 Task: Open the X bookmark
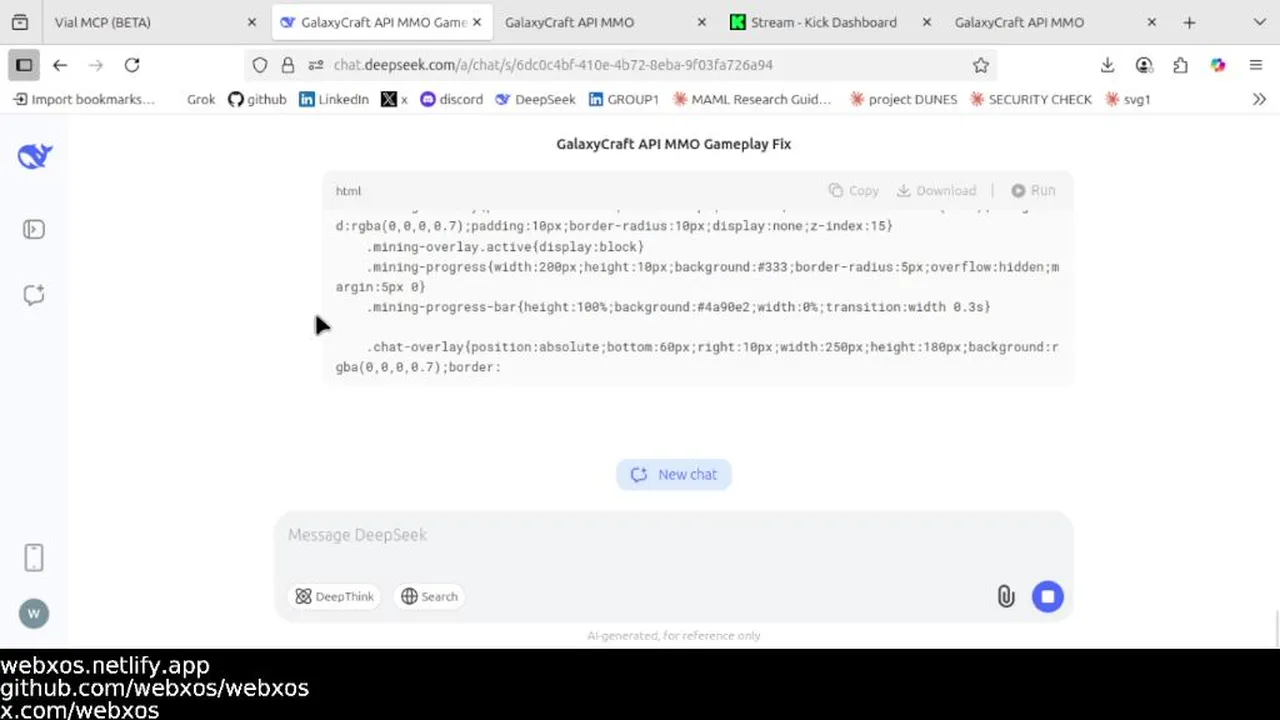pyautogui.click(x=394, y=99)
